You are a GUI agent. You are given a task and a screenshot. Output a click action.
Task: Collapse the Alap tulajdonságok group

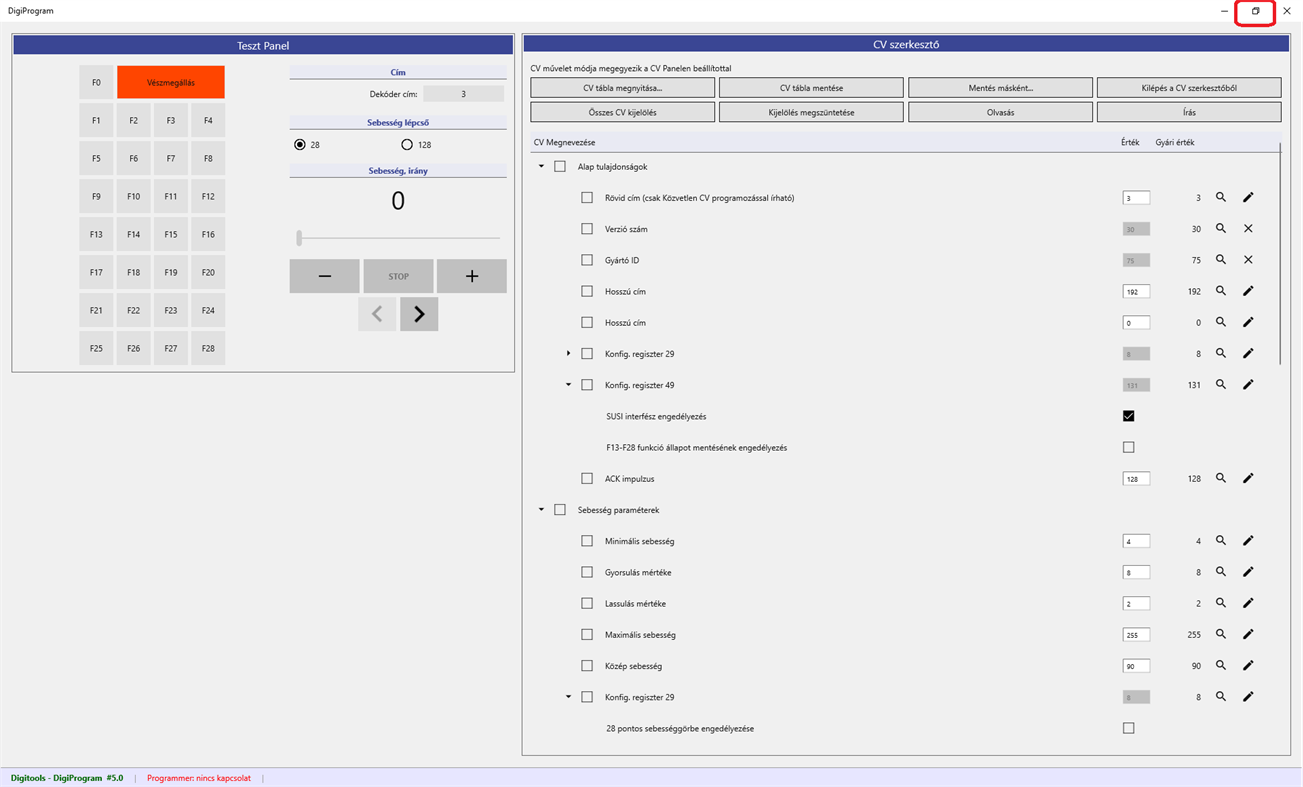coord(541,166)
